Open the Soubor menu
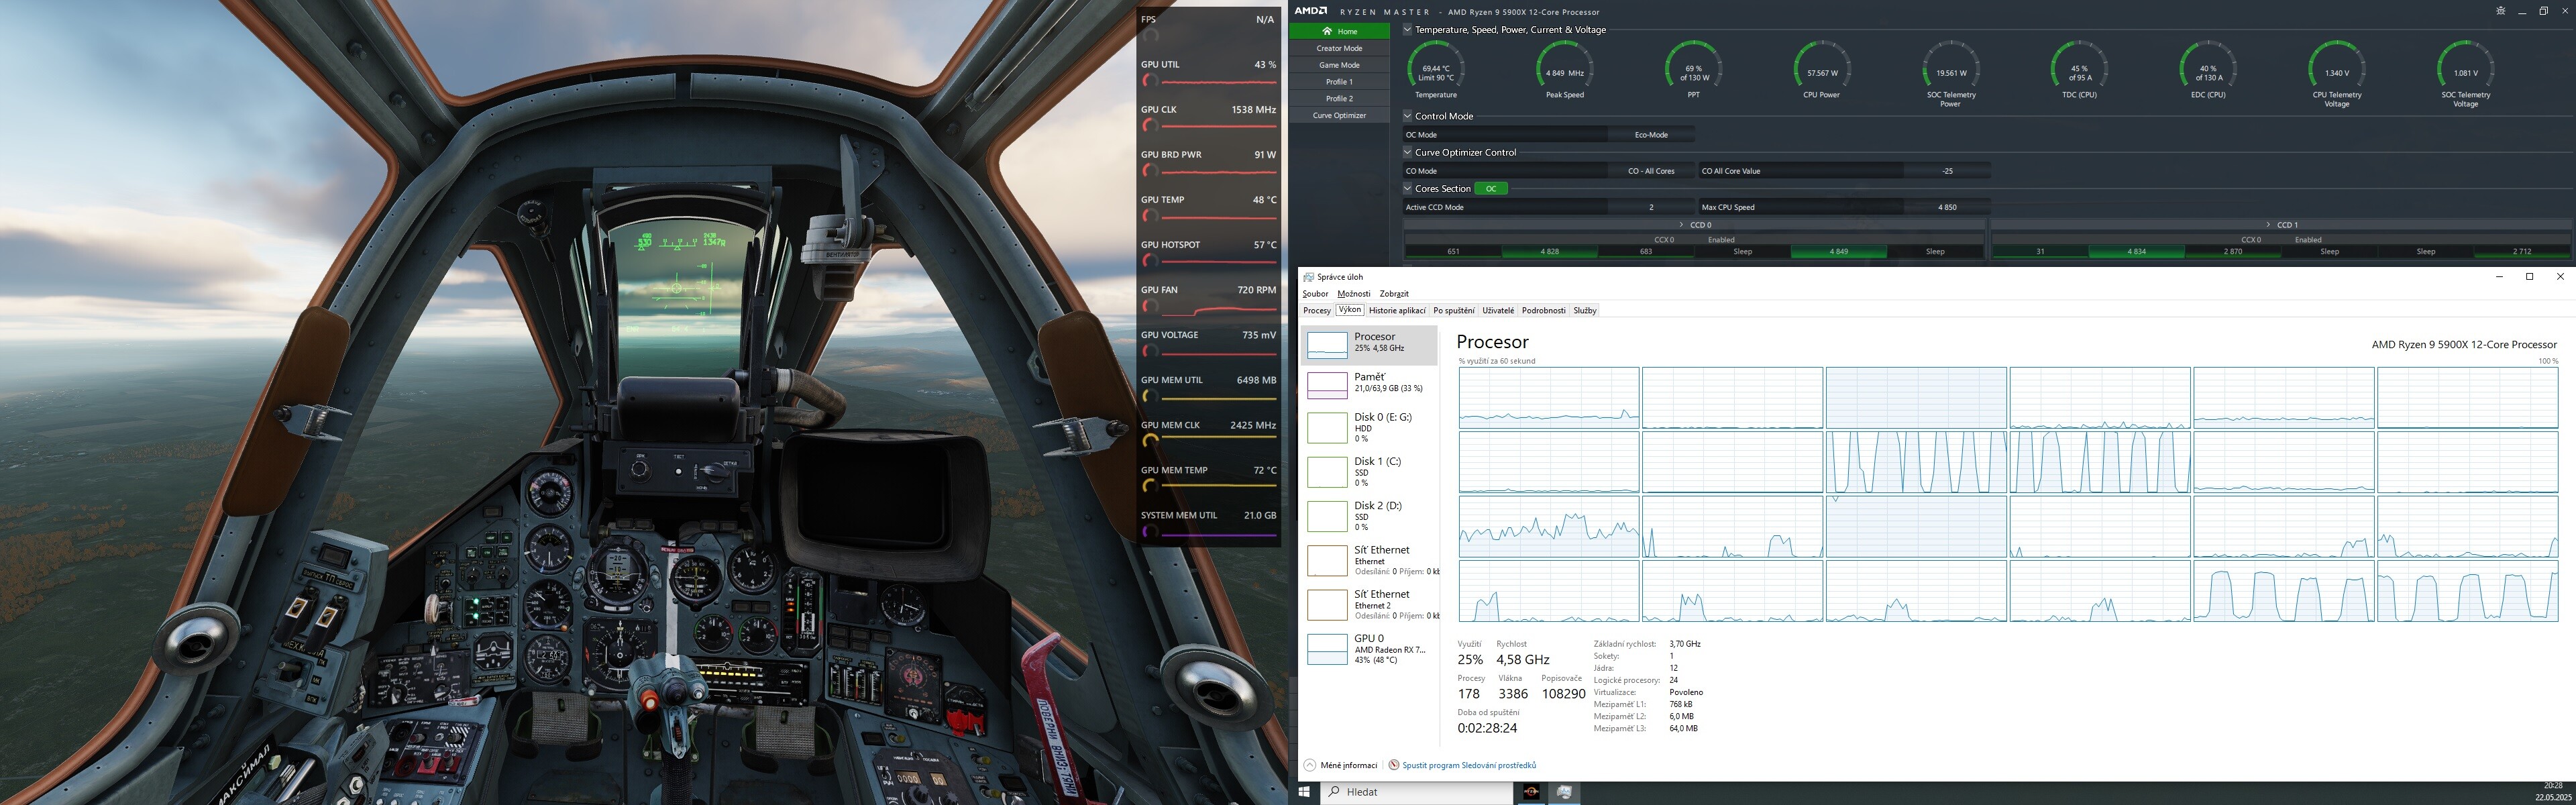The image size is (2576, 805). pos(1315,294)
